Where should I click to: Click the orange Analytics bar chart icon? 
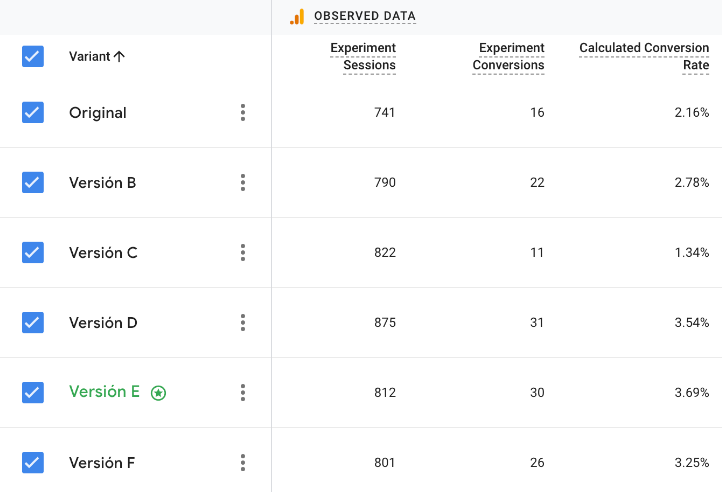click(297, 16)
